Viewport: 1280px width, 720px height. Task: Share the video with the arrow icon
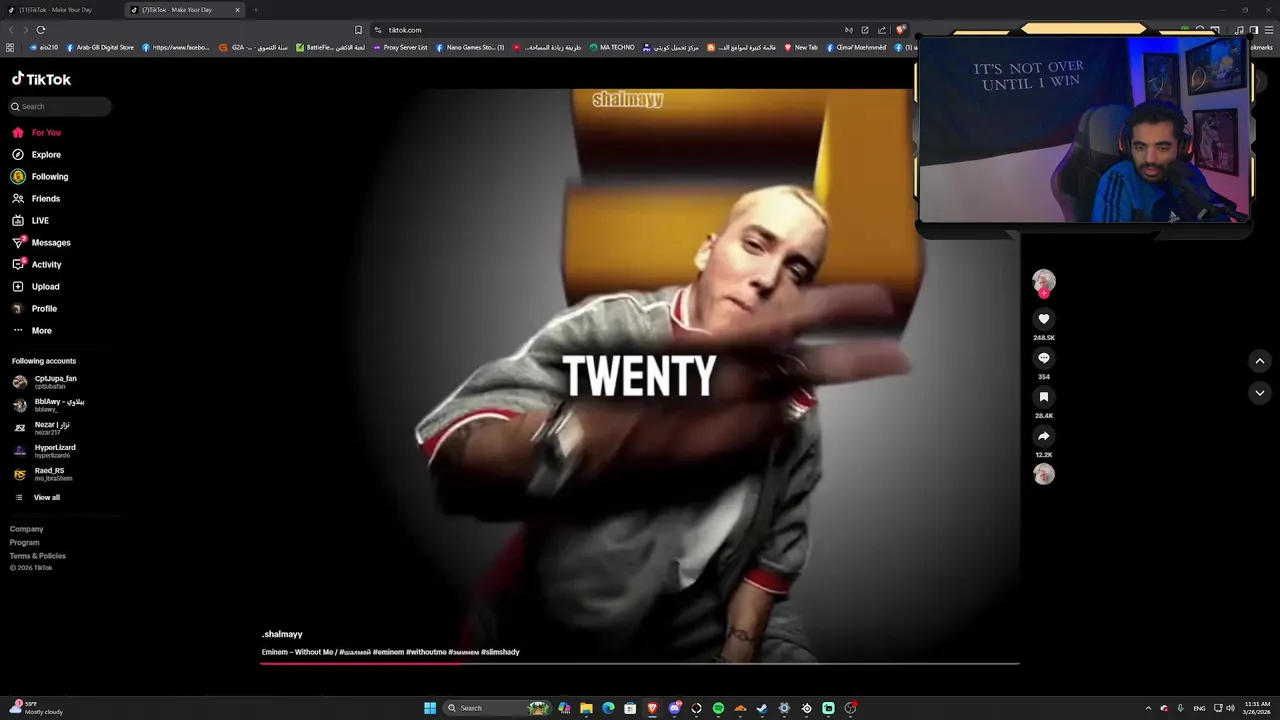(1044, 436)
